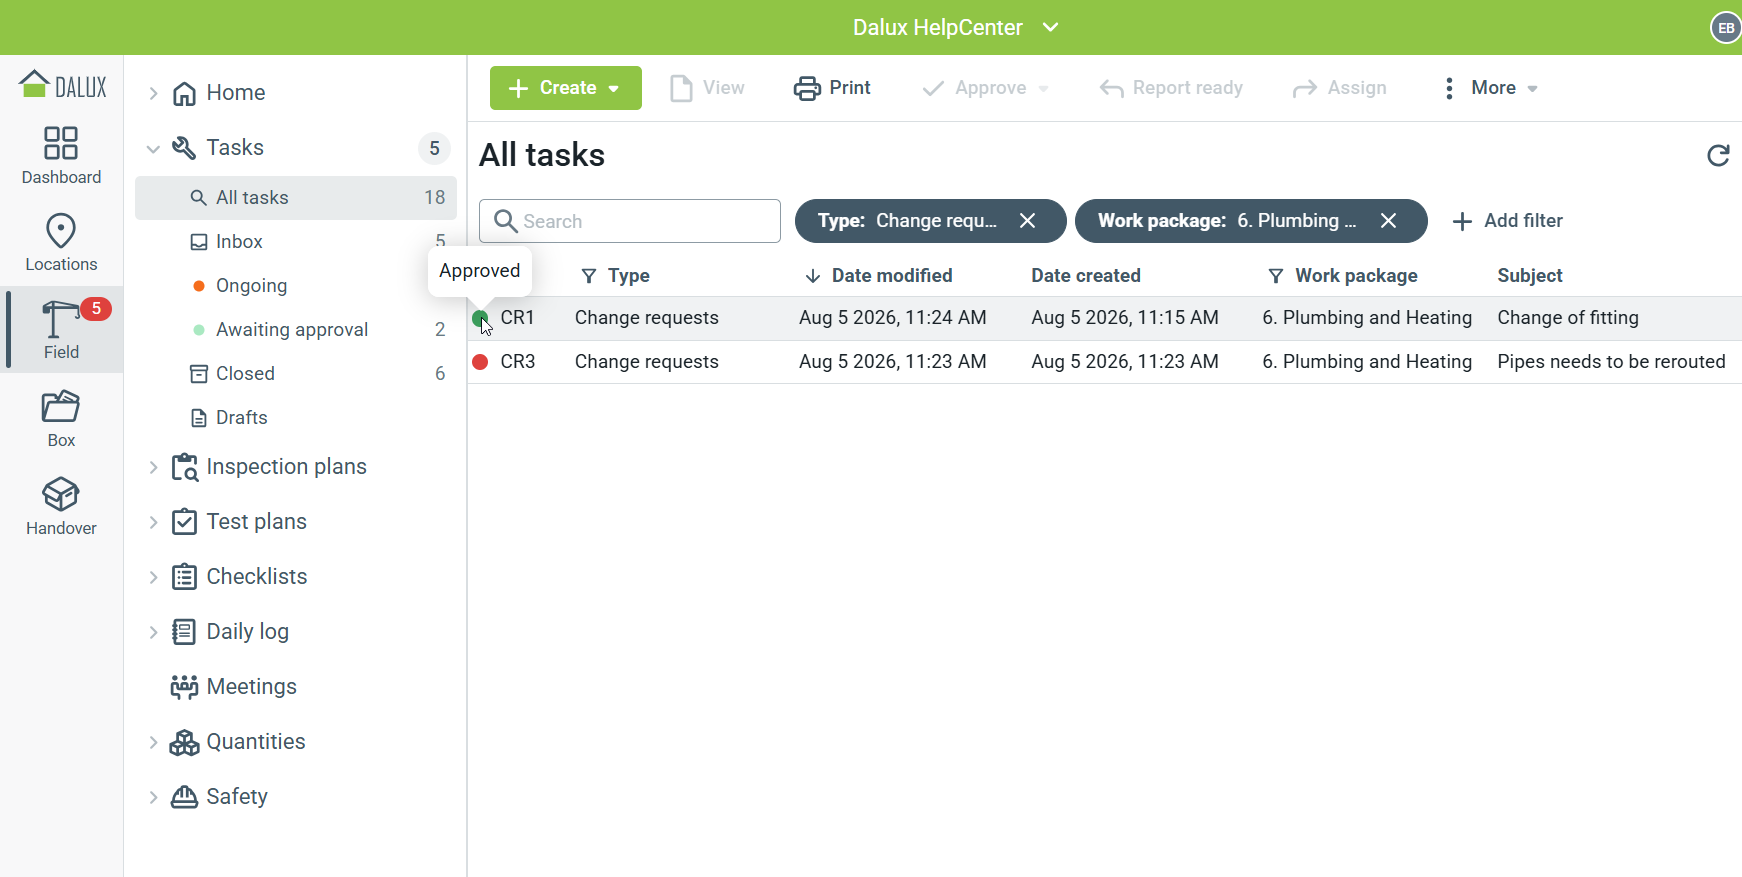Open the Dalux HelpCenter project dropdown
The height and width of the screenshot is (877, 1742).
click(955, 28)
